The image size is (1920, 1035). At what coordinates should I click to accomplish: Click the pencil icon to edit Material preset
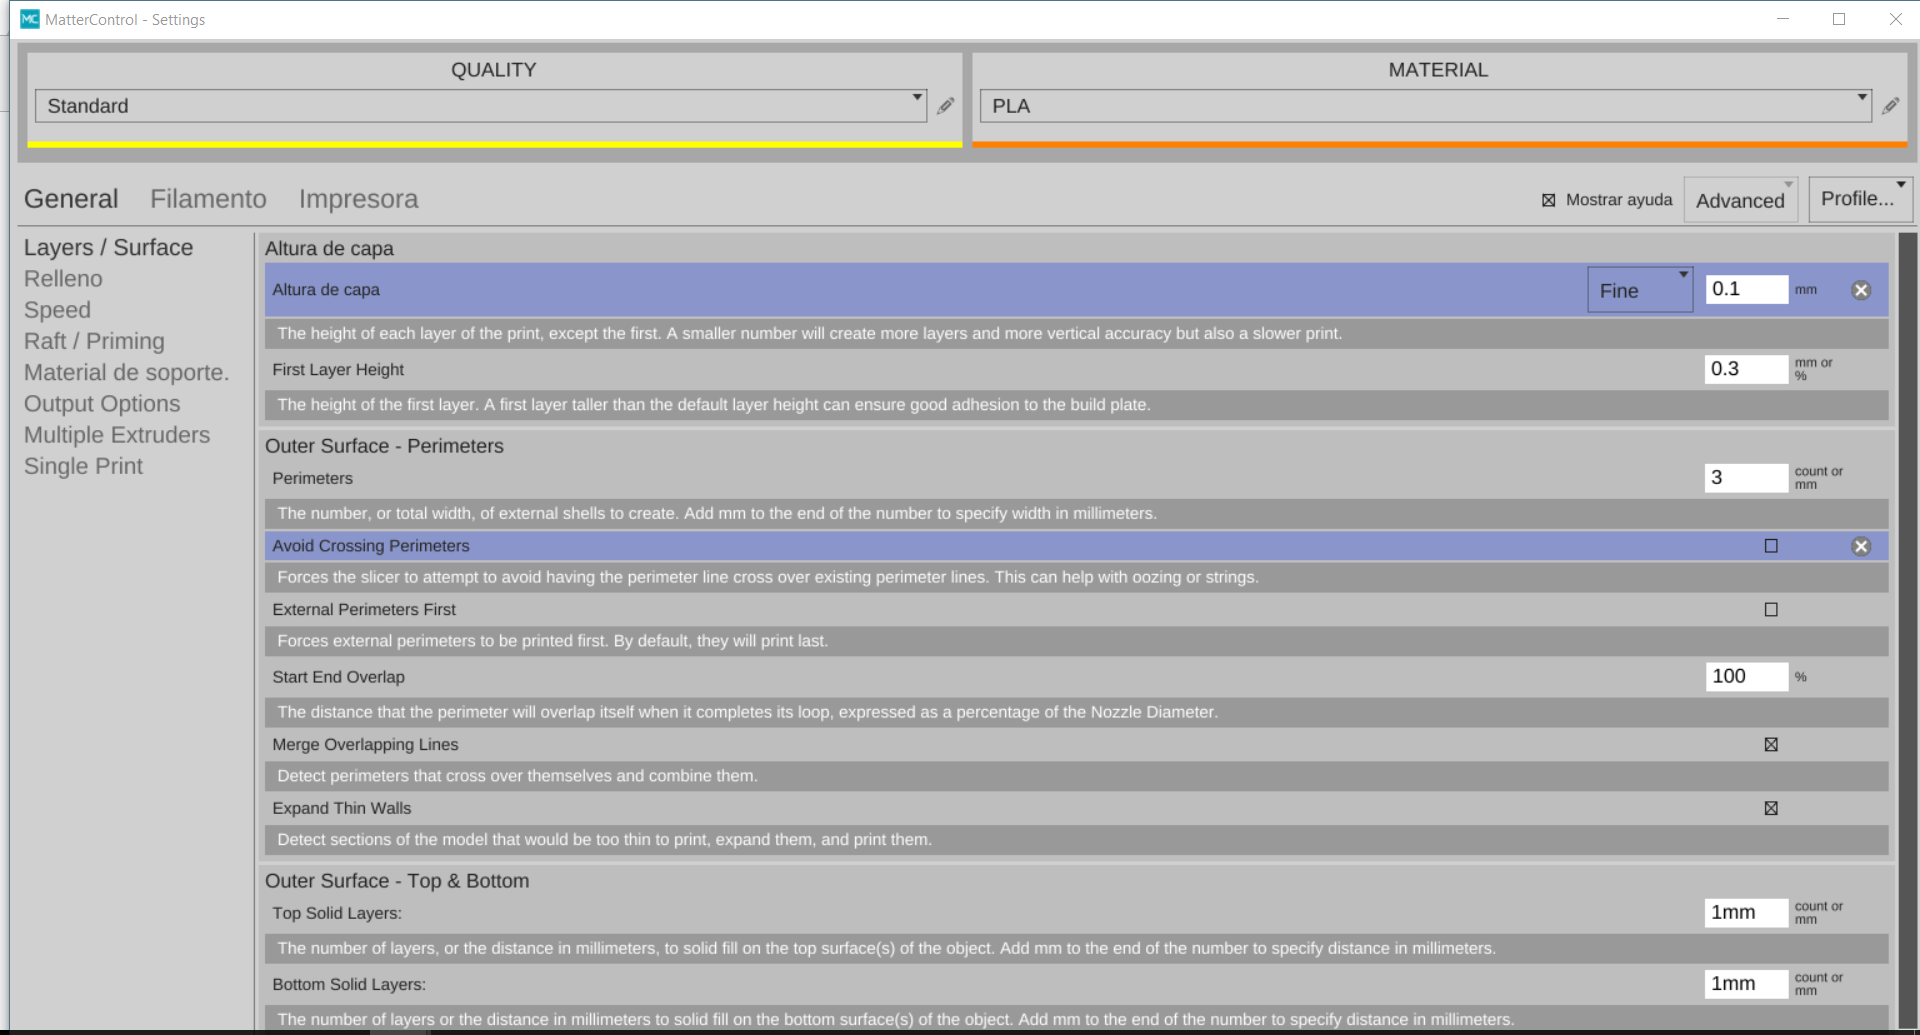(x=1890, y=106)
